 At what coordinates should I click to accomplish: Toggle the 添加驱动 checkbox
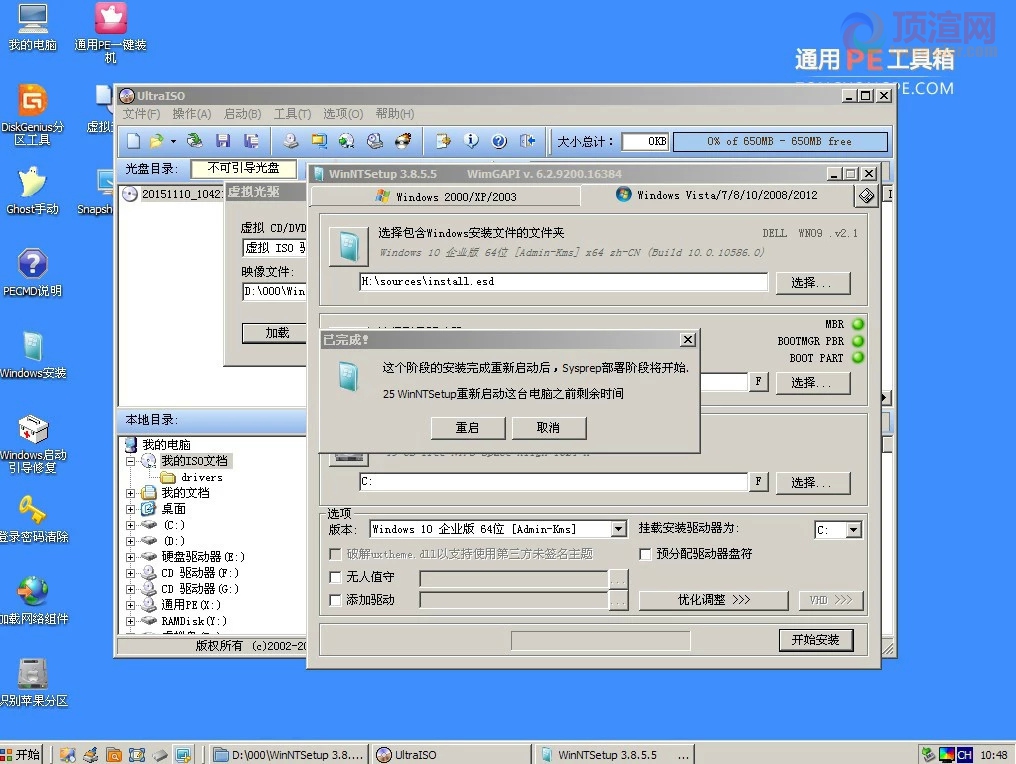click(335, 600)
